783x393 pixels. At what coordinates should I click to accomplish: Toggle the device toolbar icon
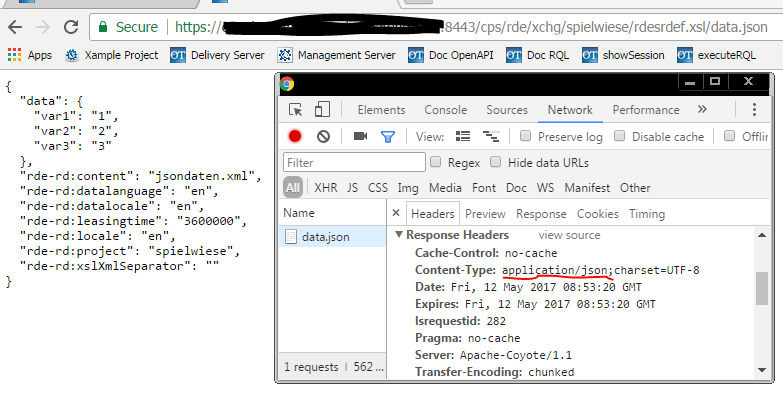pos(322,110)
